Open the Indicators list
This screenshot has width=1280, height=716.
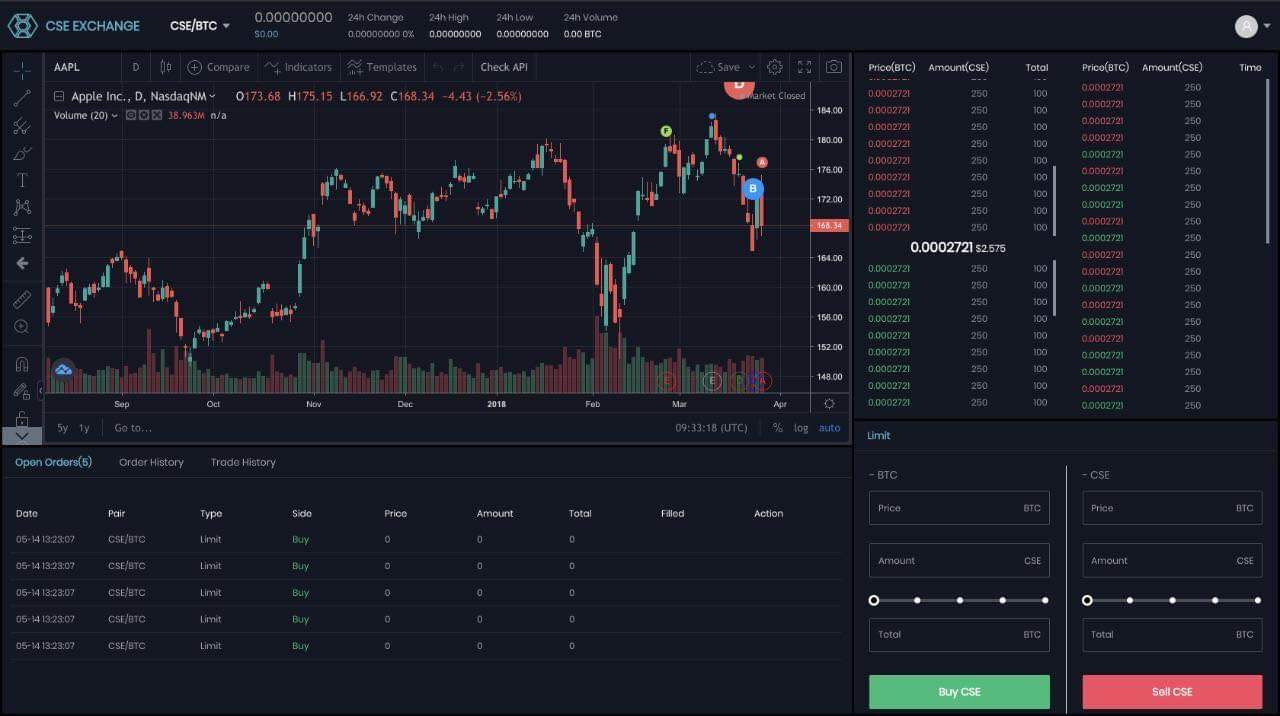click(x=298, y=67)
